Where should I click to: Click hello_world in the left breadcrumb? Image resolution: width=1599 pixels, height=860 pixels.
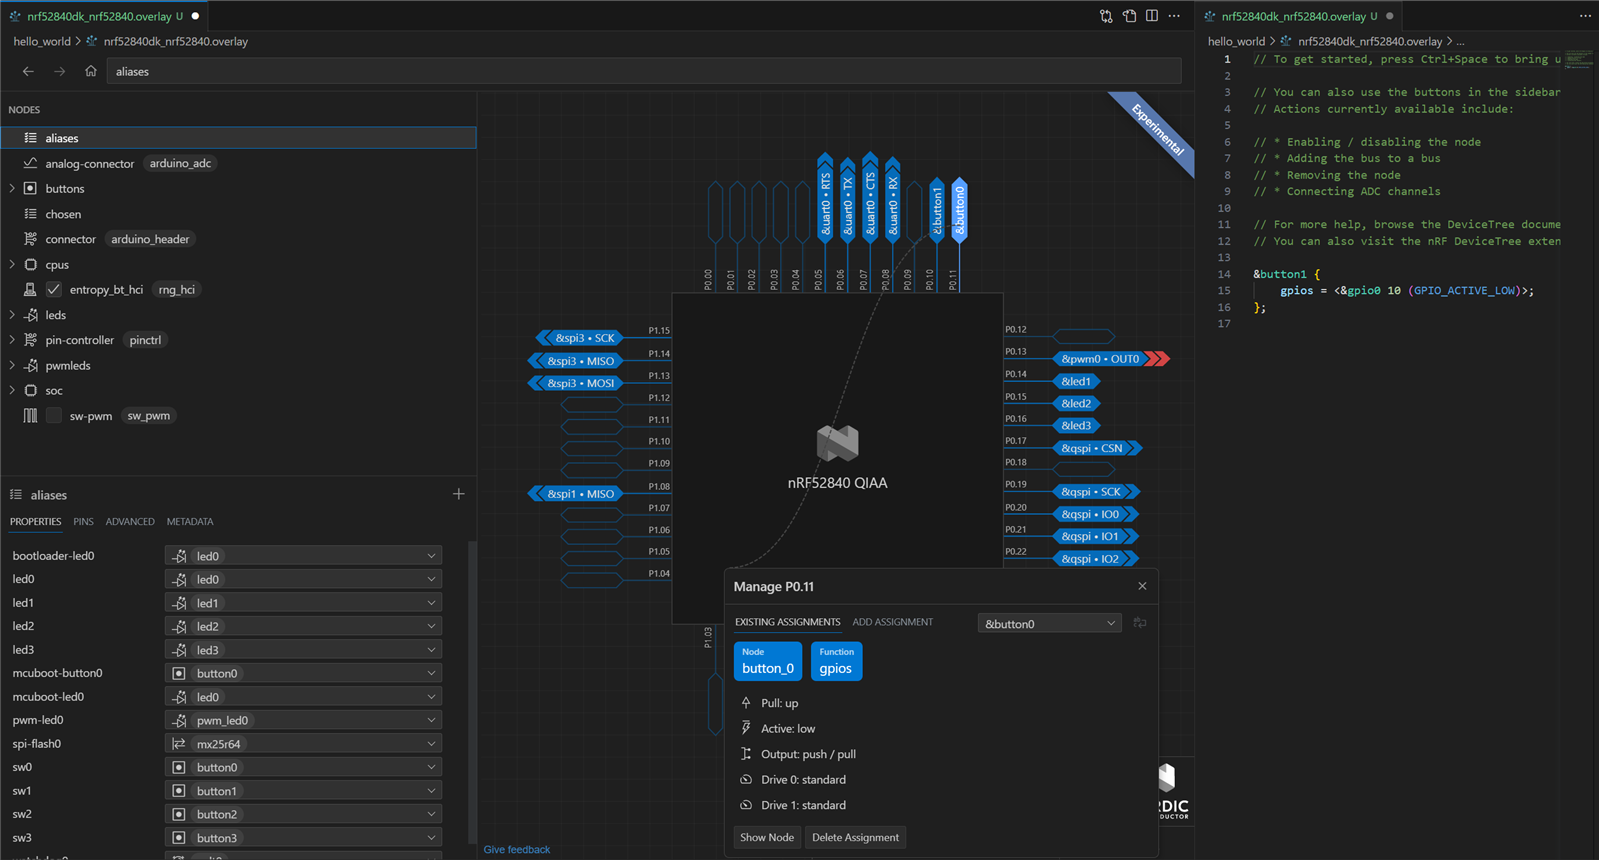pos(42,42)
